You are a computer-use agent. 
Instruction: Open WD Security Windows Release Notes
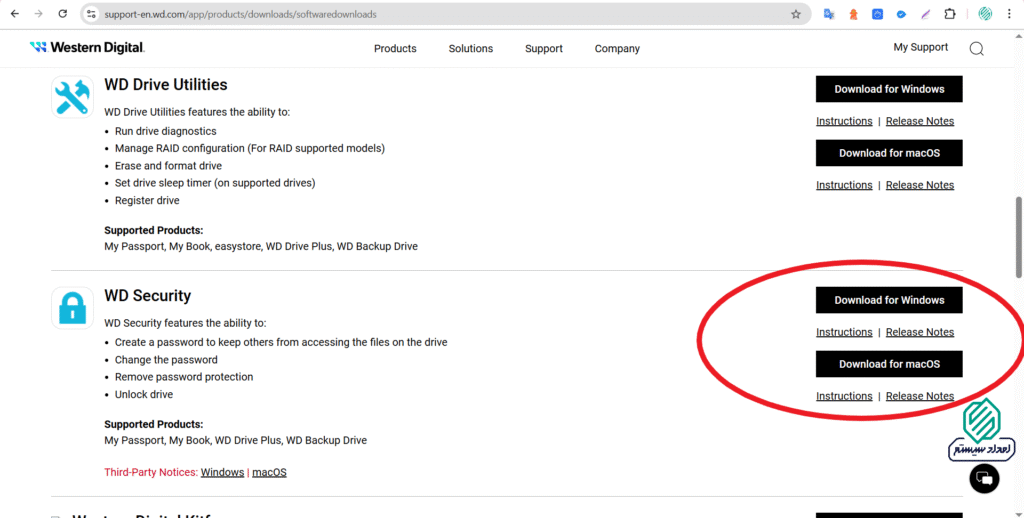point(920,332)
